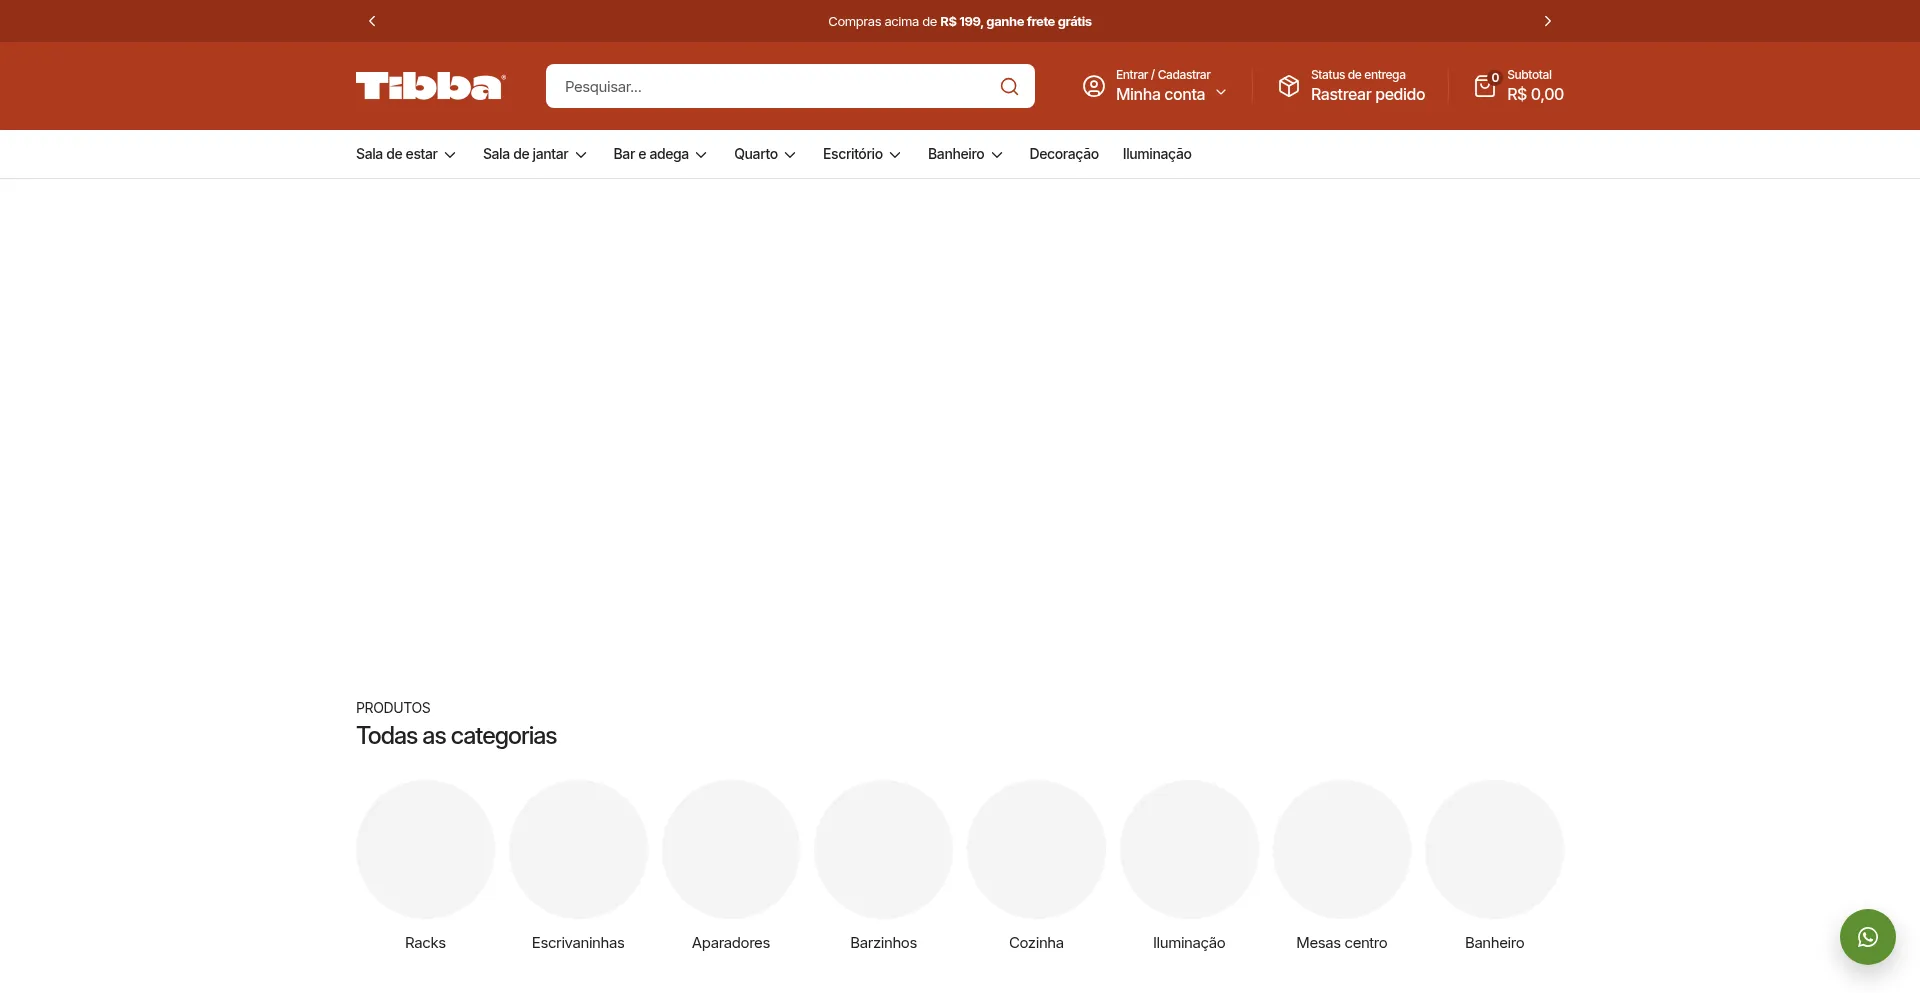Show the previous announcement banner message
Image resolution: width=1920 pixels, height=993 pixels.
pos(372,21)
